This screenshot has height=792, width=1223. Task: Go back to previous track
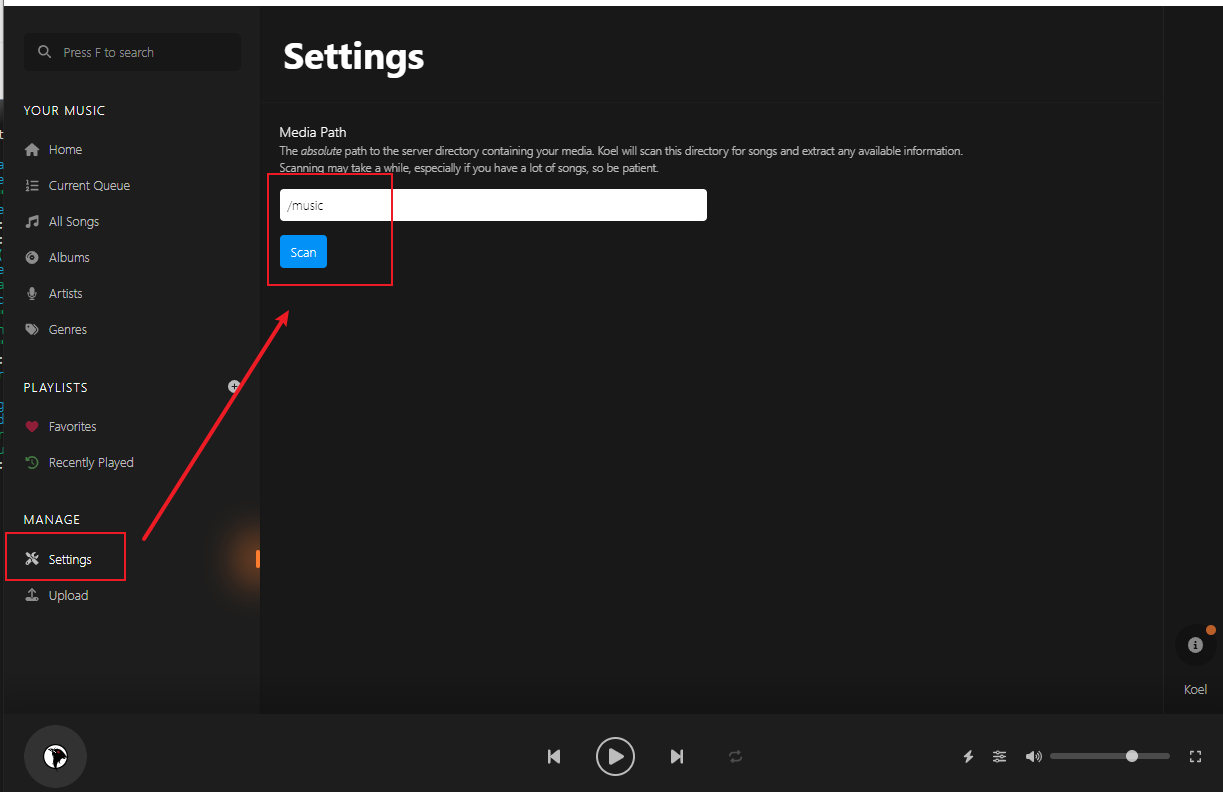pos(554,757)
